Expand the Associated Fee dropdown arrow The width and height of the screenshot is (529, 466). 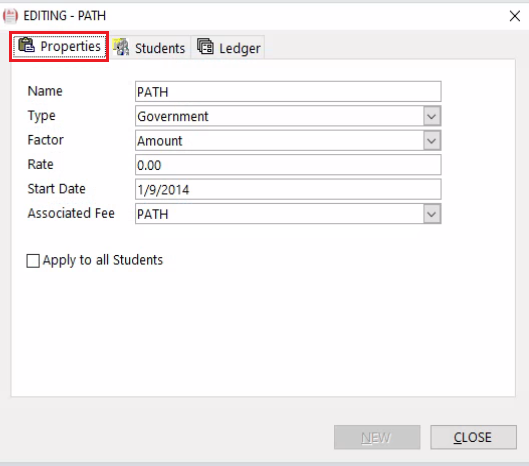[x=431, y=214]
